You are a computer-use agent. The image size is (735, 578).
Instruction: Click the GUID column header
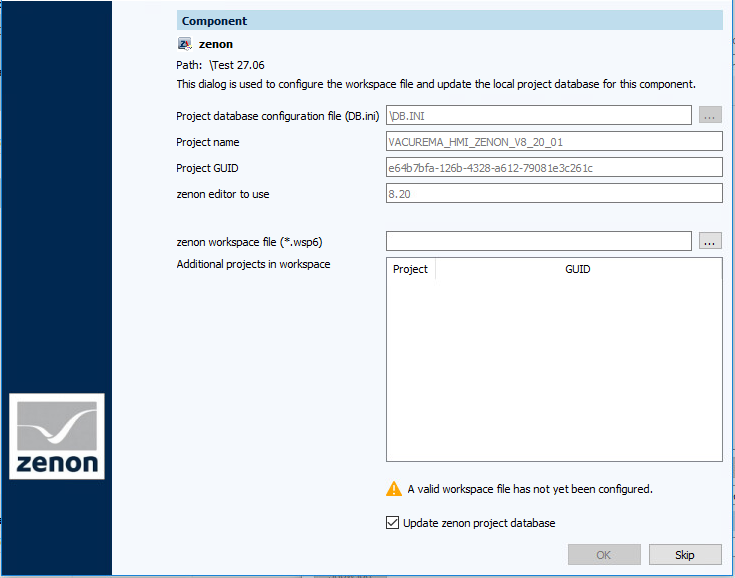click(577, 269)
